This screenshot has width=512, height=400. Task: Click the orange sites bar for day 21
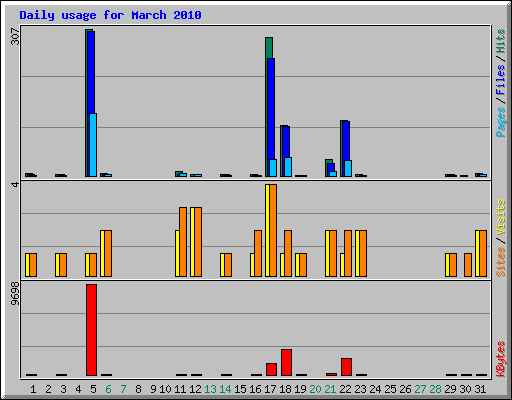tap(333, 253)
